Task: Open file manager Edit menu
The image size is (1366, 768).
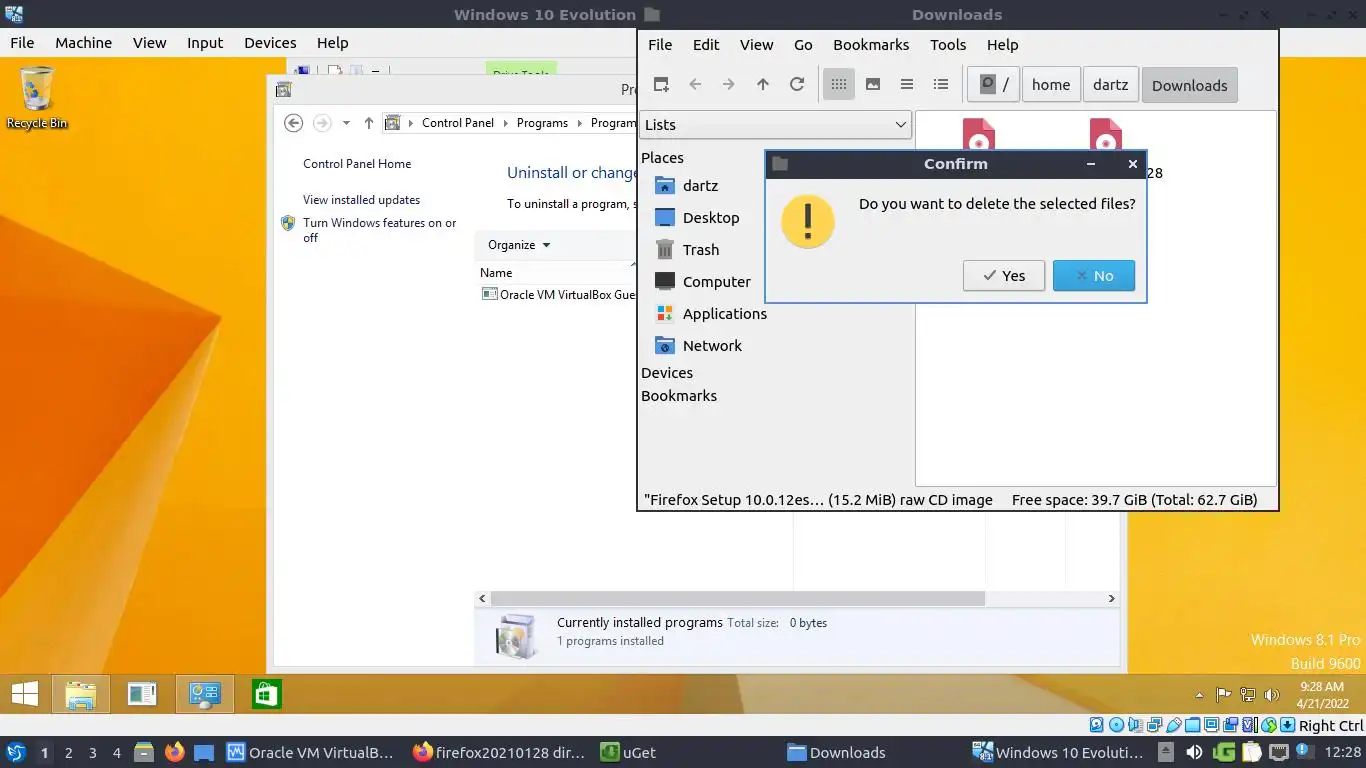Action: click(x=706, y=44)
